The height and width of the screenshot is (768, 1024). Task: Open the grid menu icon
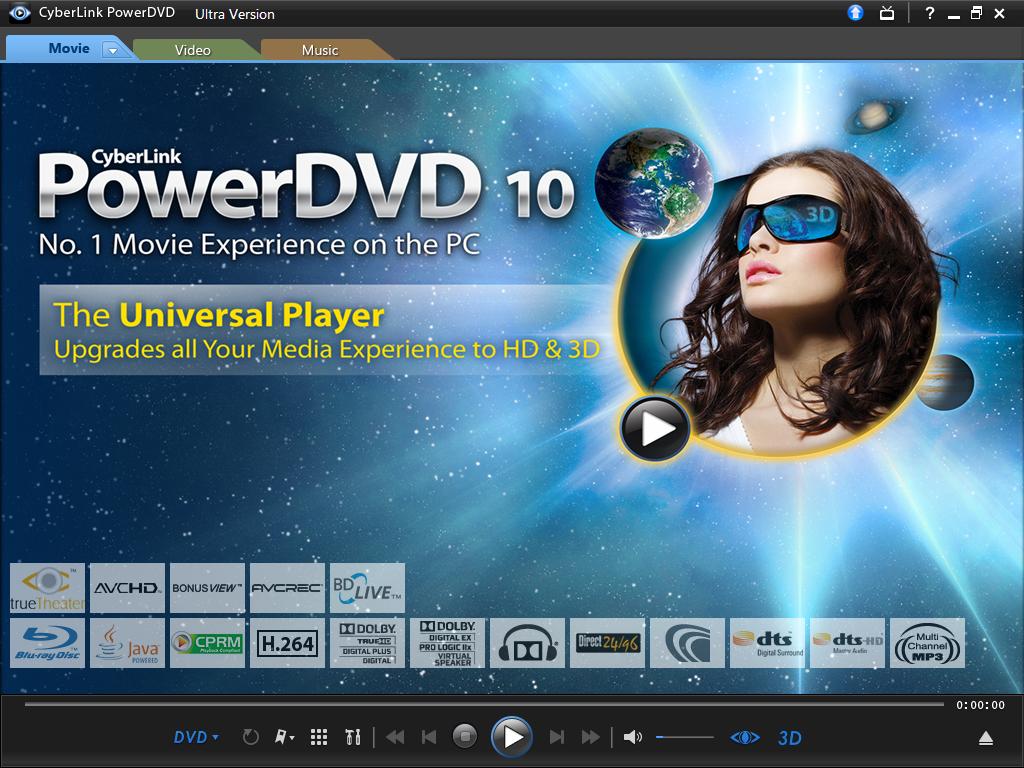(319, 737)
